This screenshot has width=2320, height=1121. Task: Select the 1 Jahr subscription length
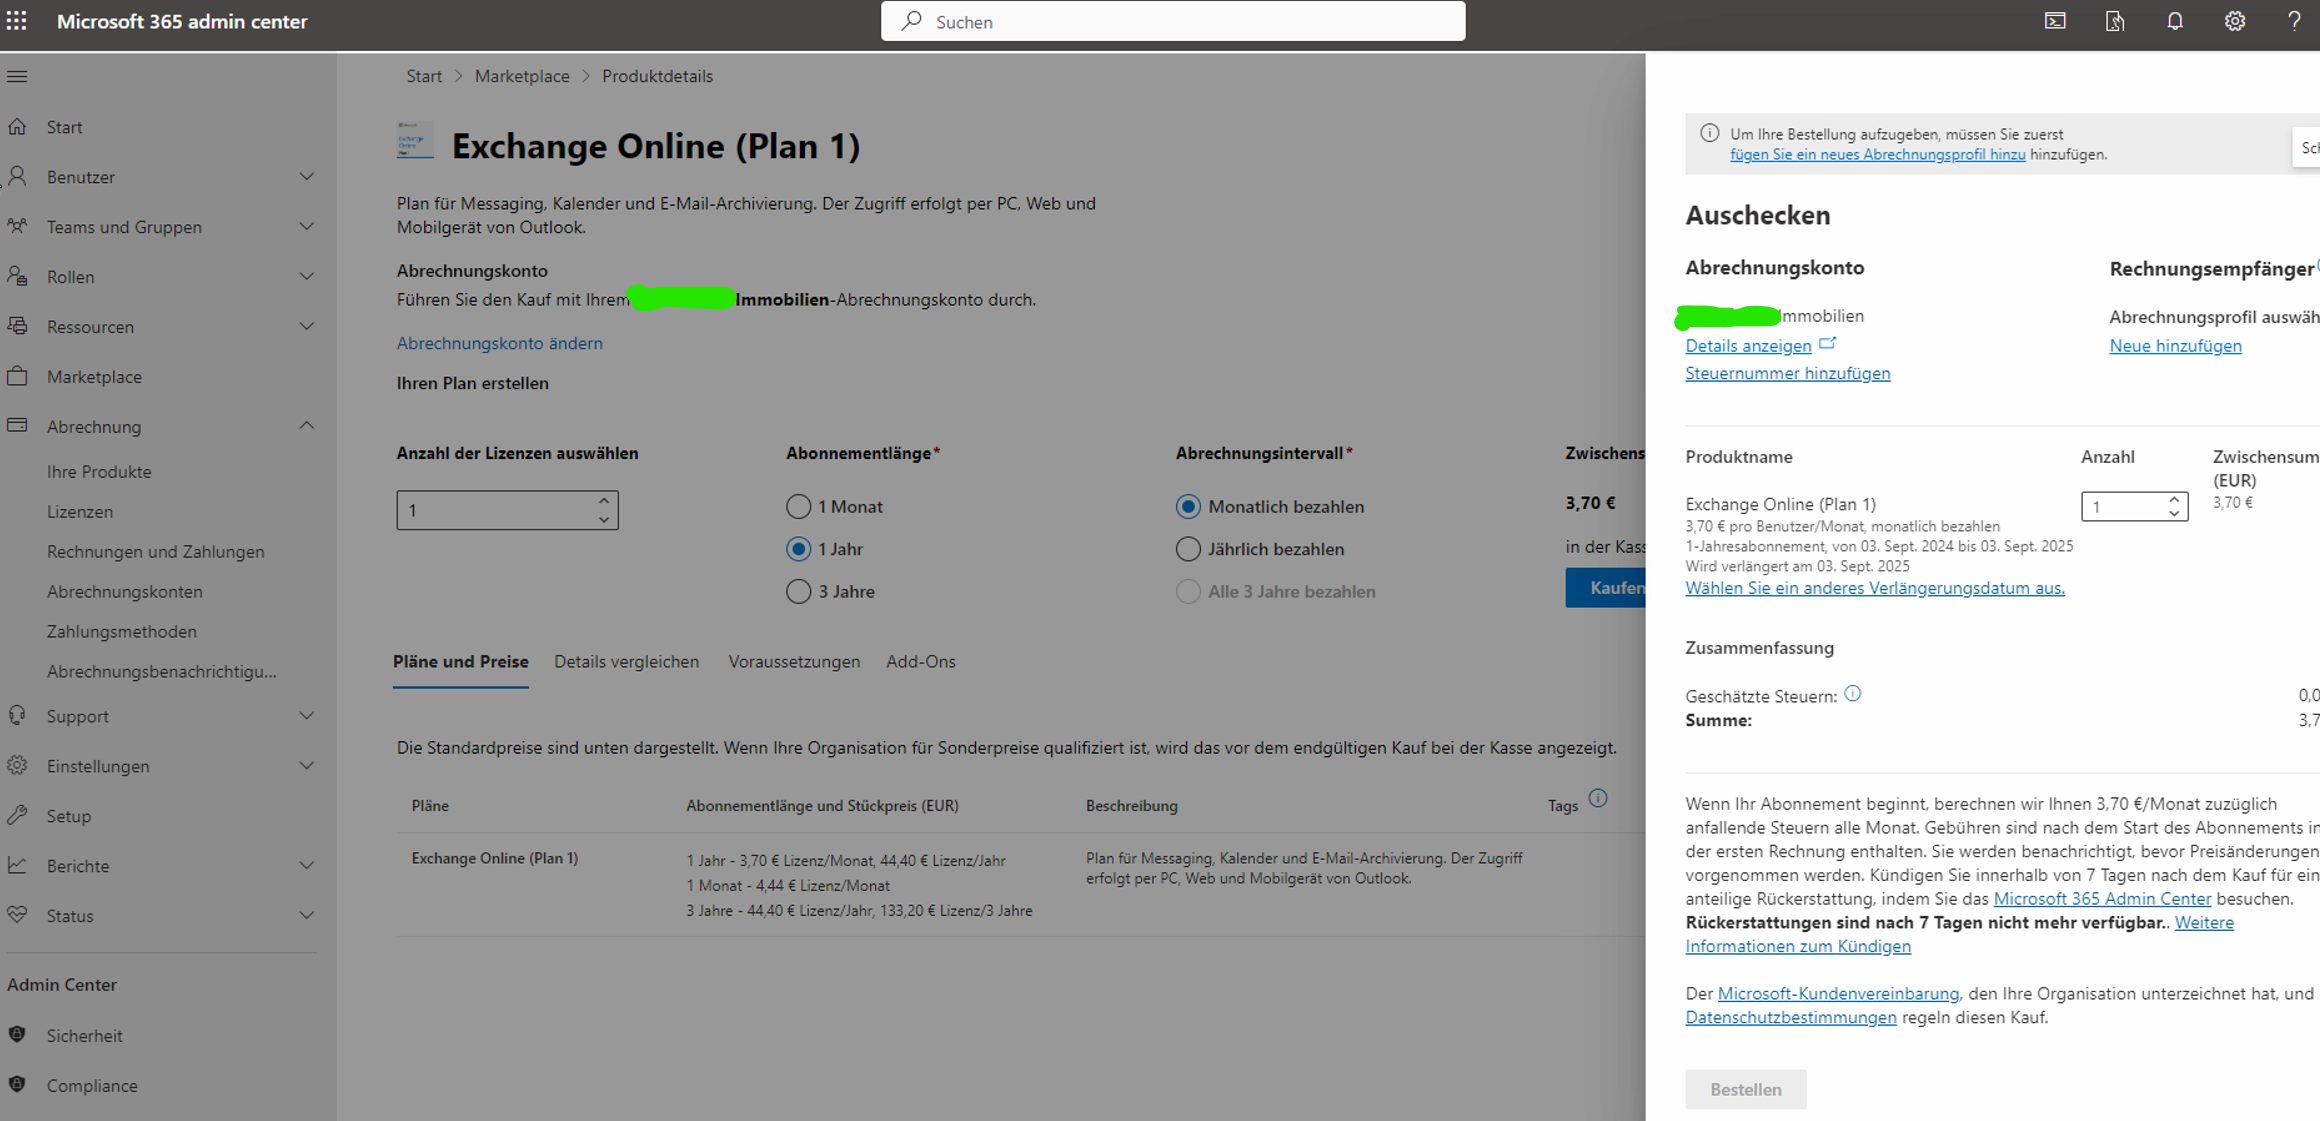(x=798, y=549)
